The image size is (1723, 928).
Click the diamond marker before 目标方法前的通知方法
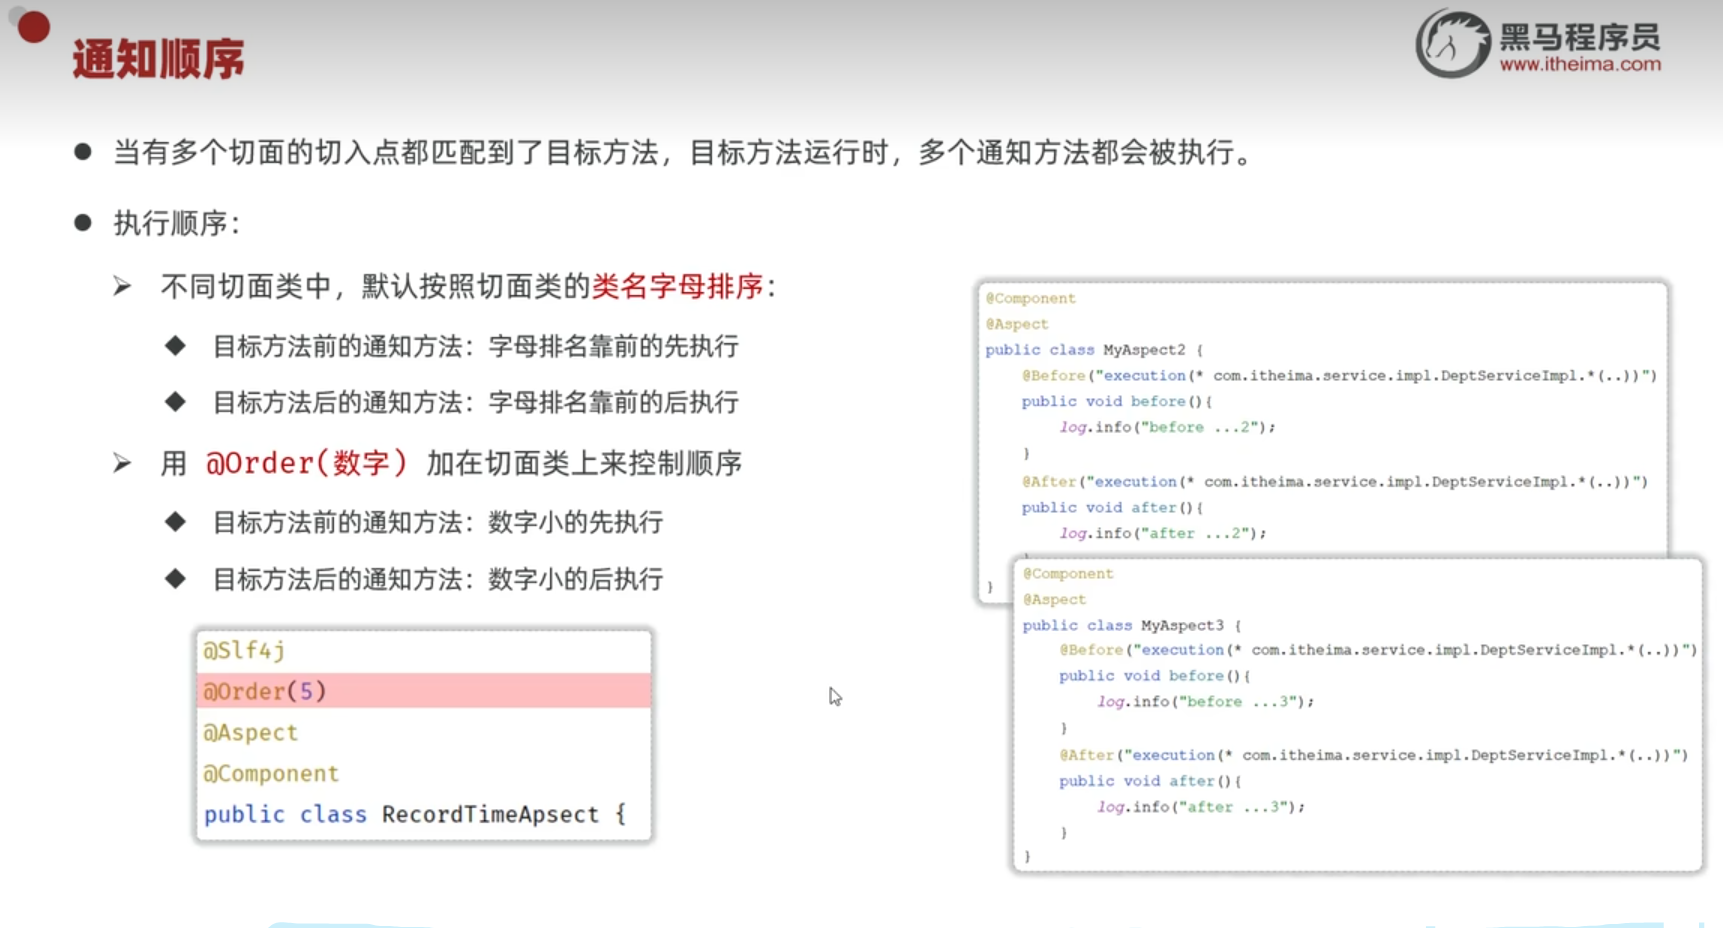(x=175, y=345)
